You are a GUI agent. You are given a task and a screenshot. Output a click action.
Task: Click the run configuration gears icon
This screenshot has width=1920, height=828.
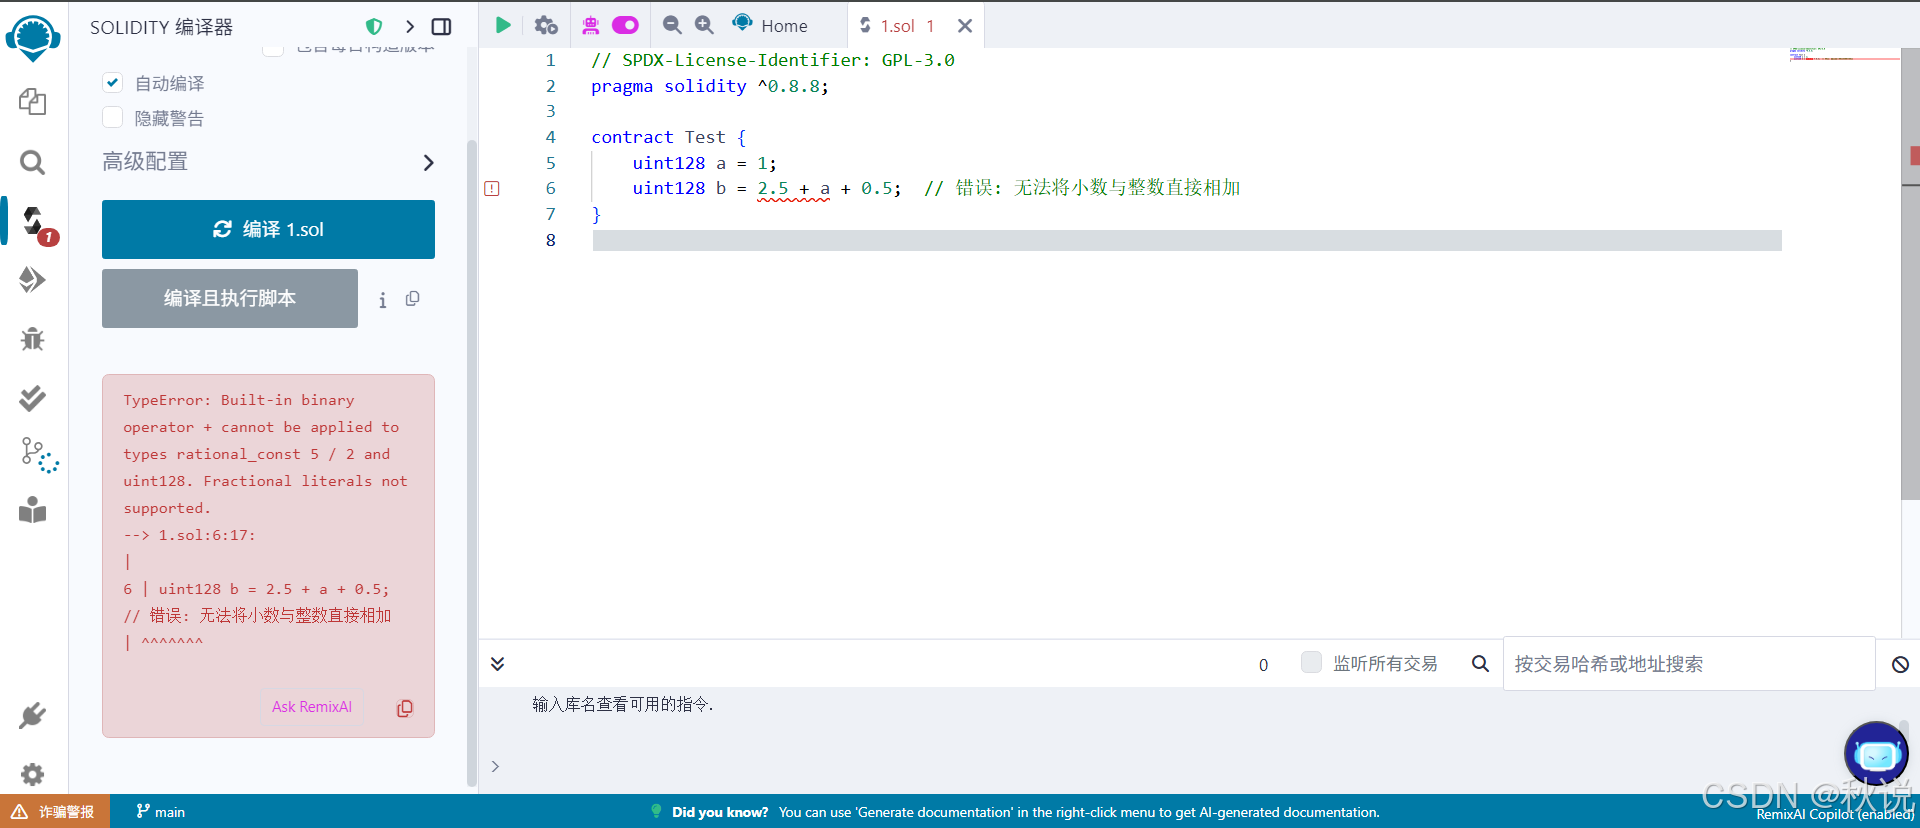[x=546, y=25]
